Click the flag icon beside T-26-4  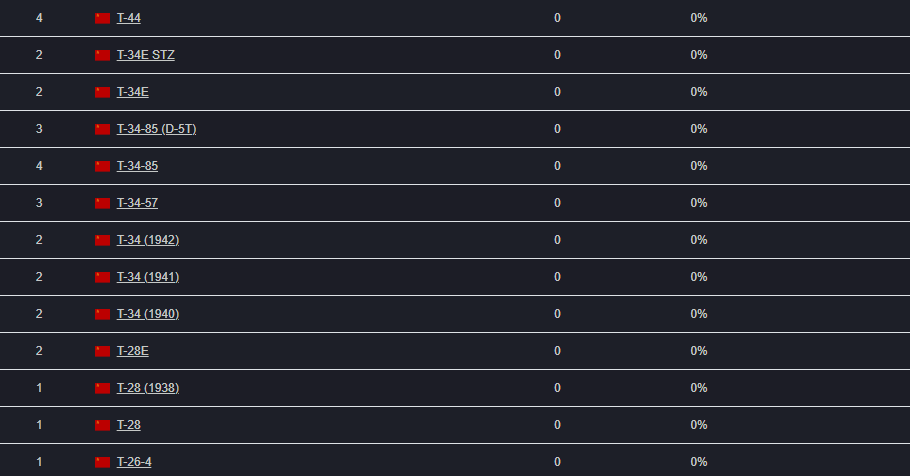(102, 462)
